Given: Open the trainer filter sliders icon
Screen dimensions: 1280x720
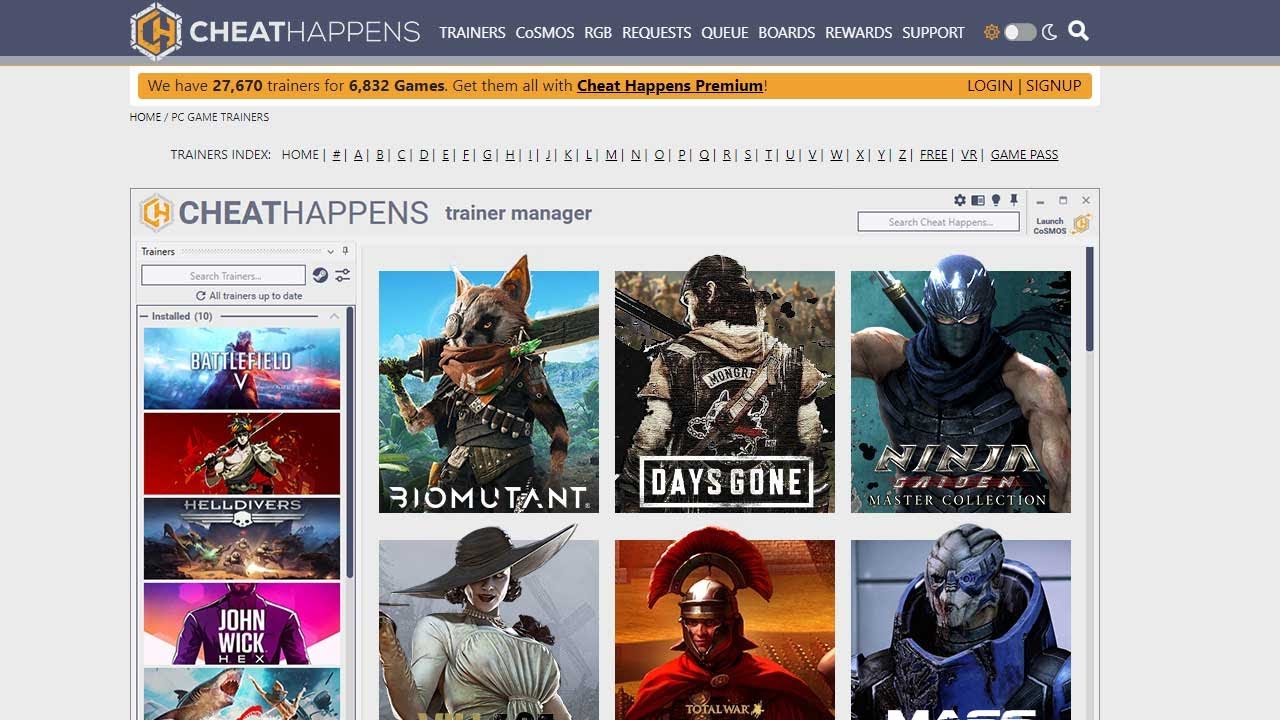Looking at the screenshot, I should coord(342,275).
